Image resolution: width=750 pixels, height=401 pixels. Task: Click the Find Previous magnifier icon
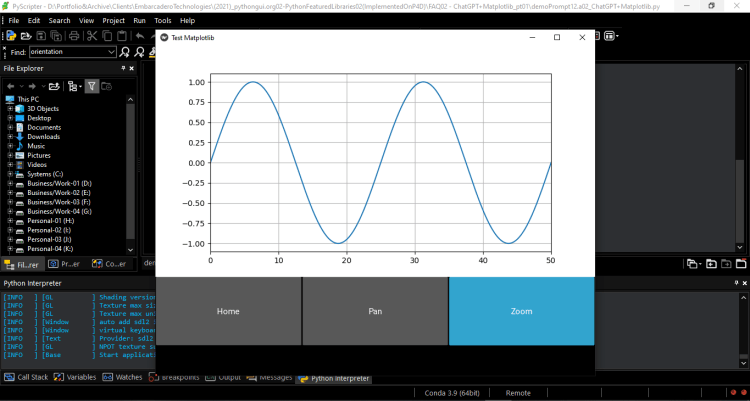pyautogui.click(x=139, y=52)
